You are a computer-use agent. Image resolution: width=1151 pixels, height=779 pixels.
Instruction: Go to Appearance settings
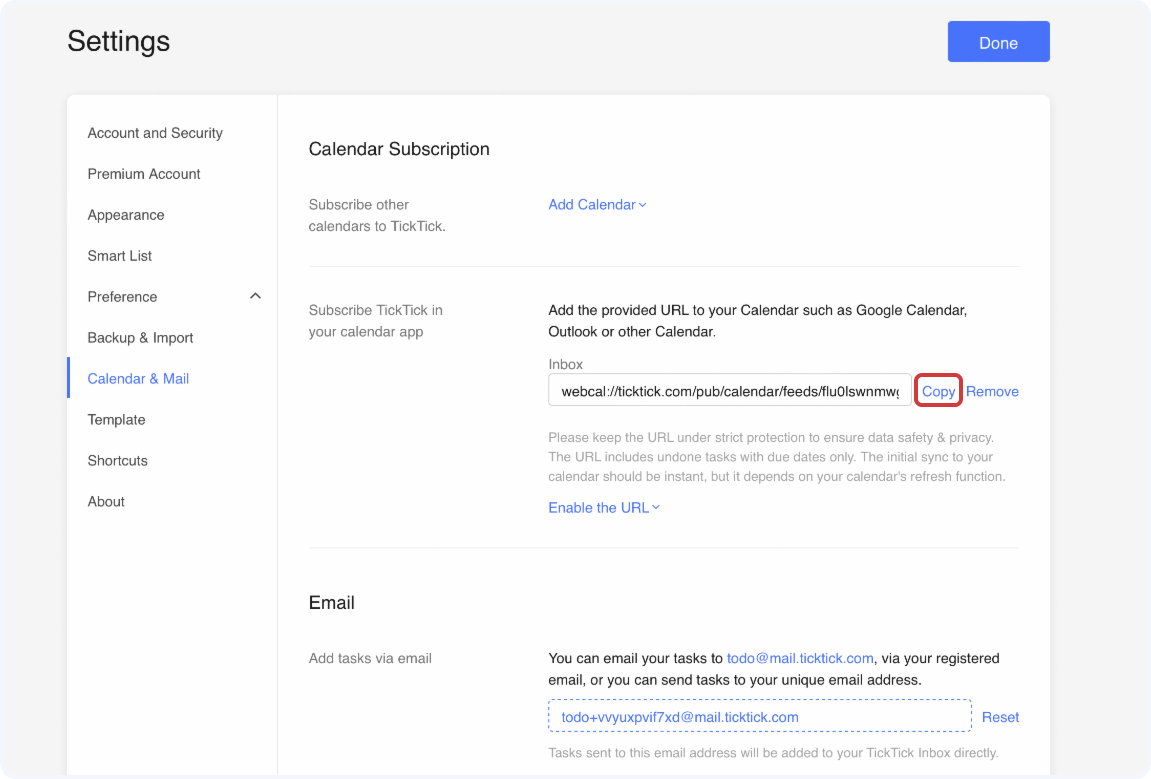click(x=126, y=215)
